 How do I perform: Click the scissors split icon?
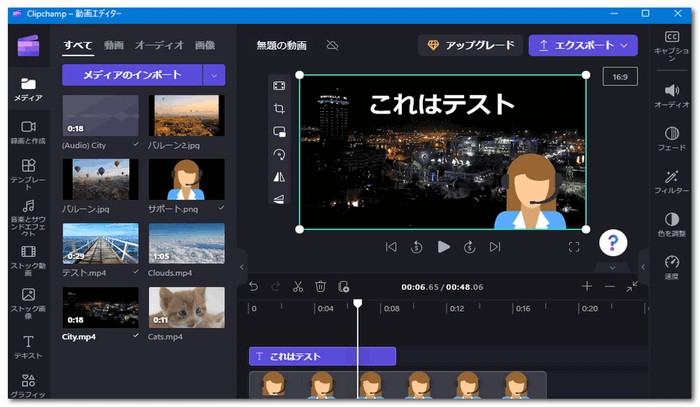click(297, 286)
